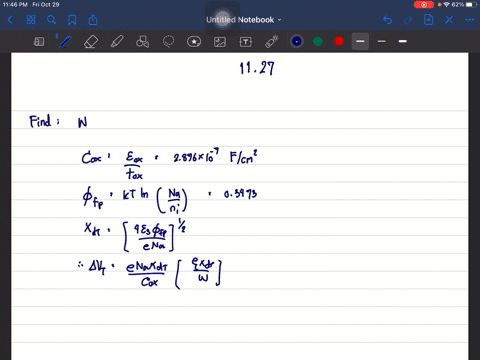Screen dimensions: 480x360
Task: Select the Pen tool
Action: coord(64,42)
